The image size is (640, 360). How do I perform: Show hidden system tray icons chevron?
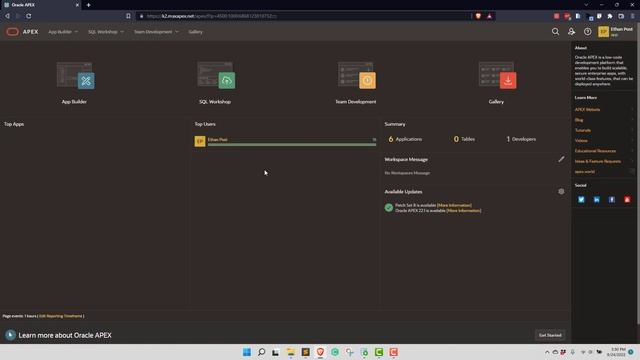tap(547, 352)
